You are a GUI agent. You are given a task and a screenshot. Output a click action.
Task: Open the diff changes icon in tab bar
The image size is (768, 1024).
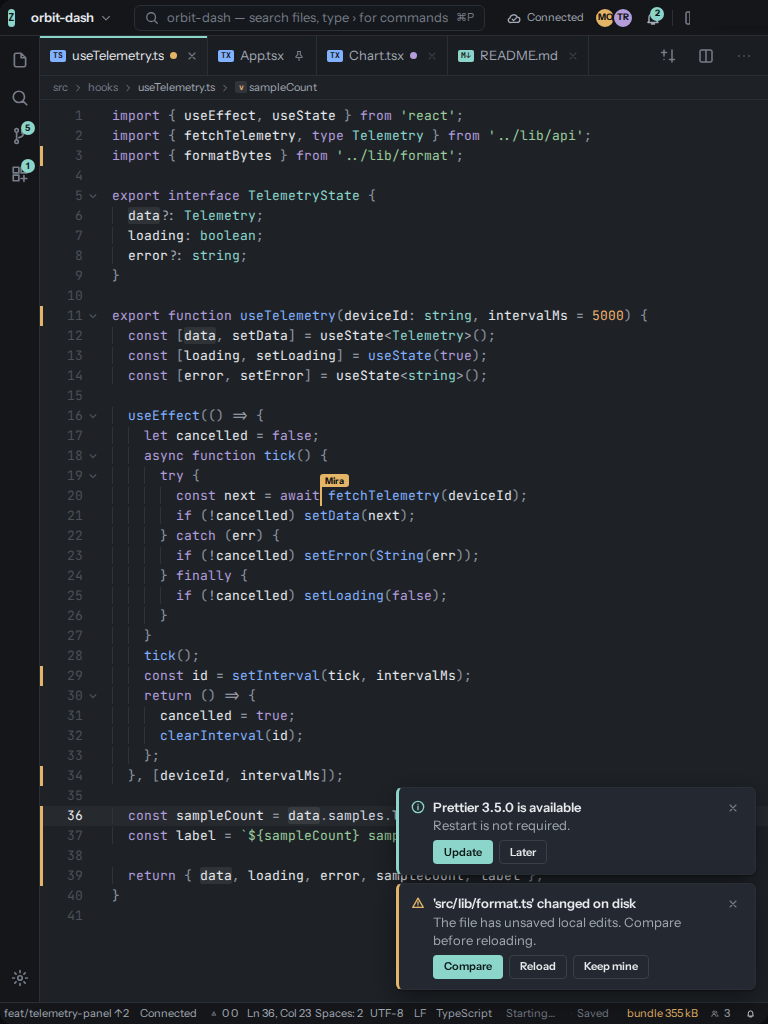click(x=667, y=56)
